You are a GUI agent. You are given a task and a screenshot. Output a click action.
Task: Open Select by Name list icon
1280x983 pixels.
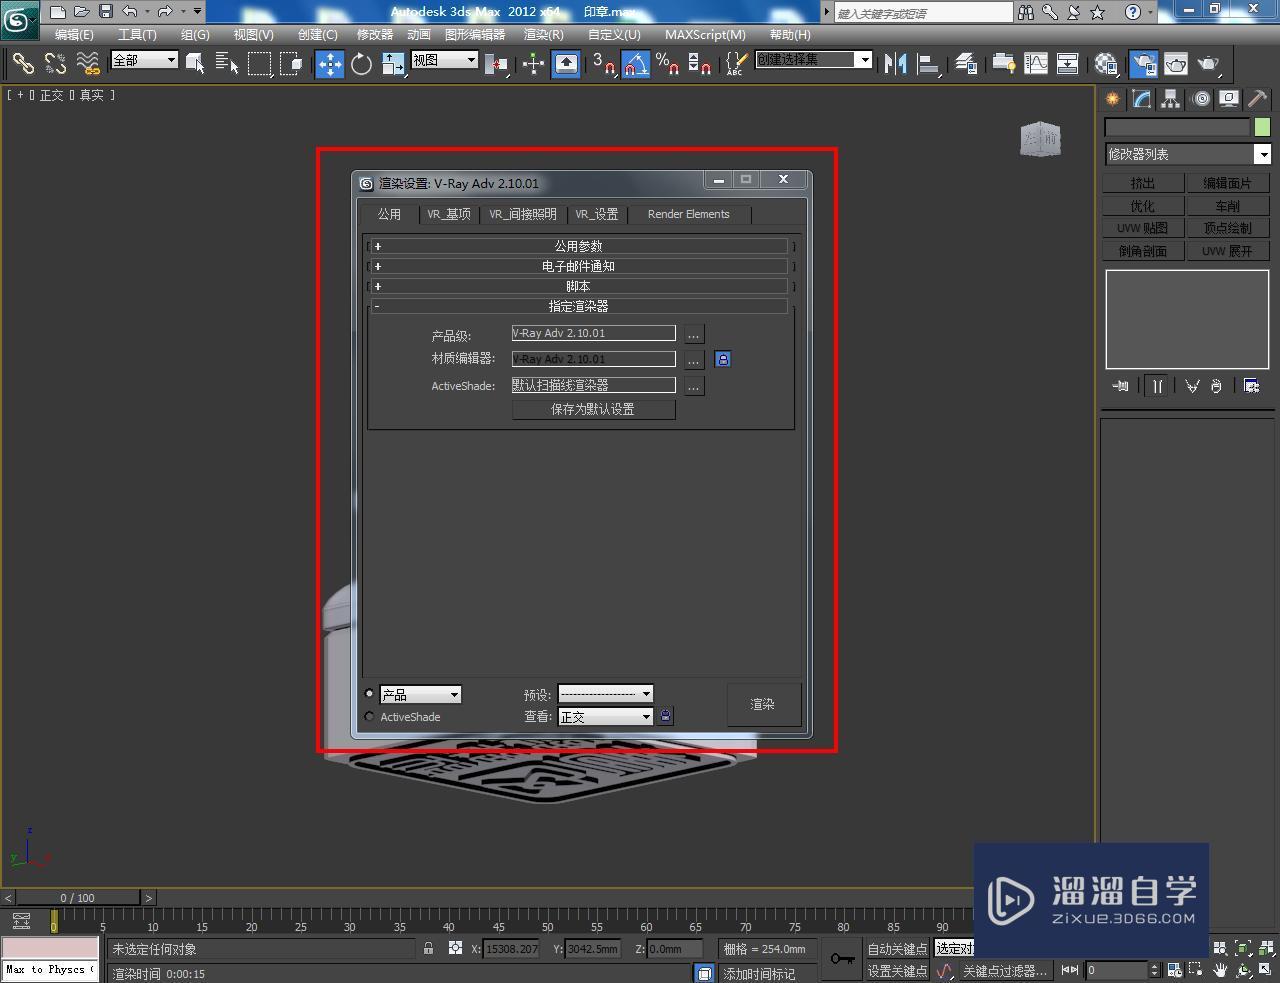[x=227, y=64]
